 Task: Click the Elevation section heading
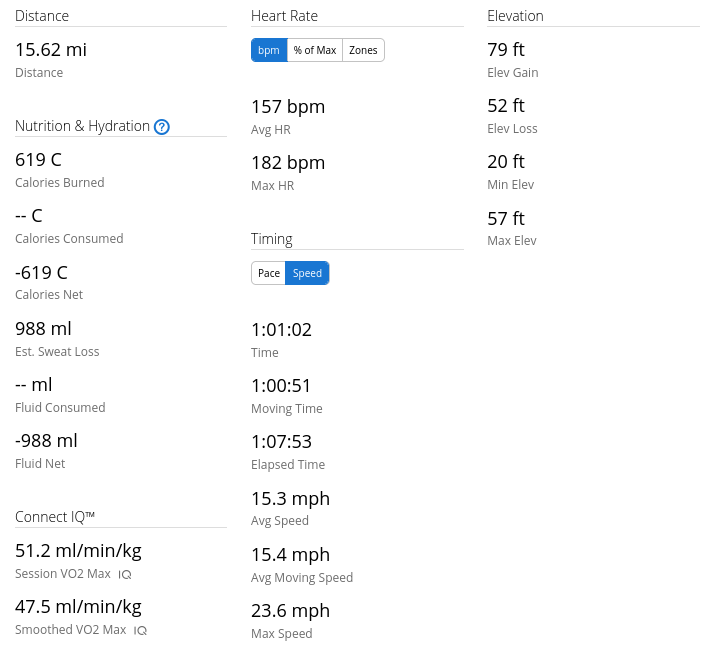tap(516, 16)
